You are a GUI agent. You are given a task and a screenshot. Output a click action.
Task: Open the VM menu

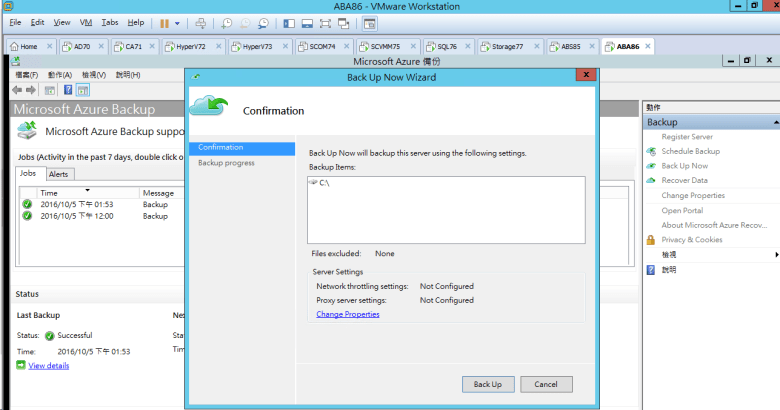85,22
